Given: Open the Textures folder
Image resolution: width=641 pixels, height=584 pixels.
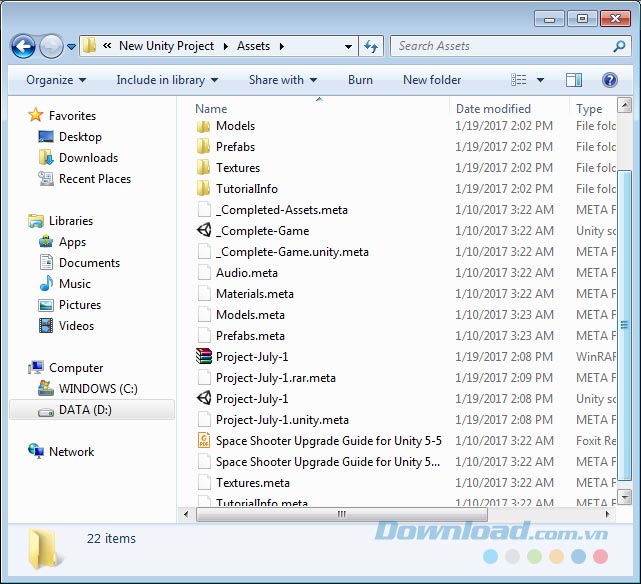Looking at the screenshot, I should pyautogui.click(x=237, y=168).
